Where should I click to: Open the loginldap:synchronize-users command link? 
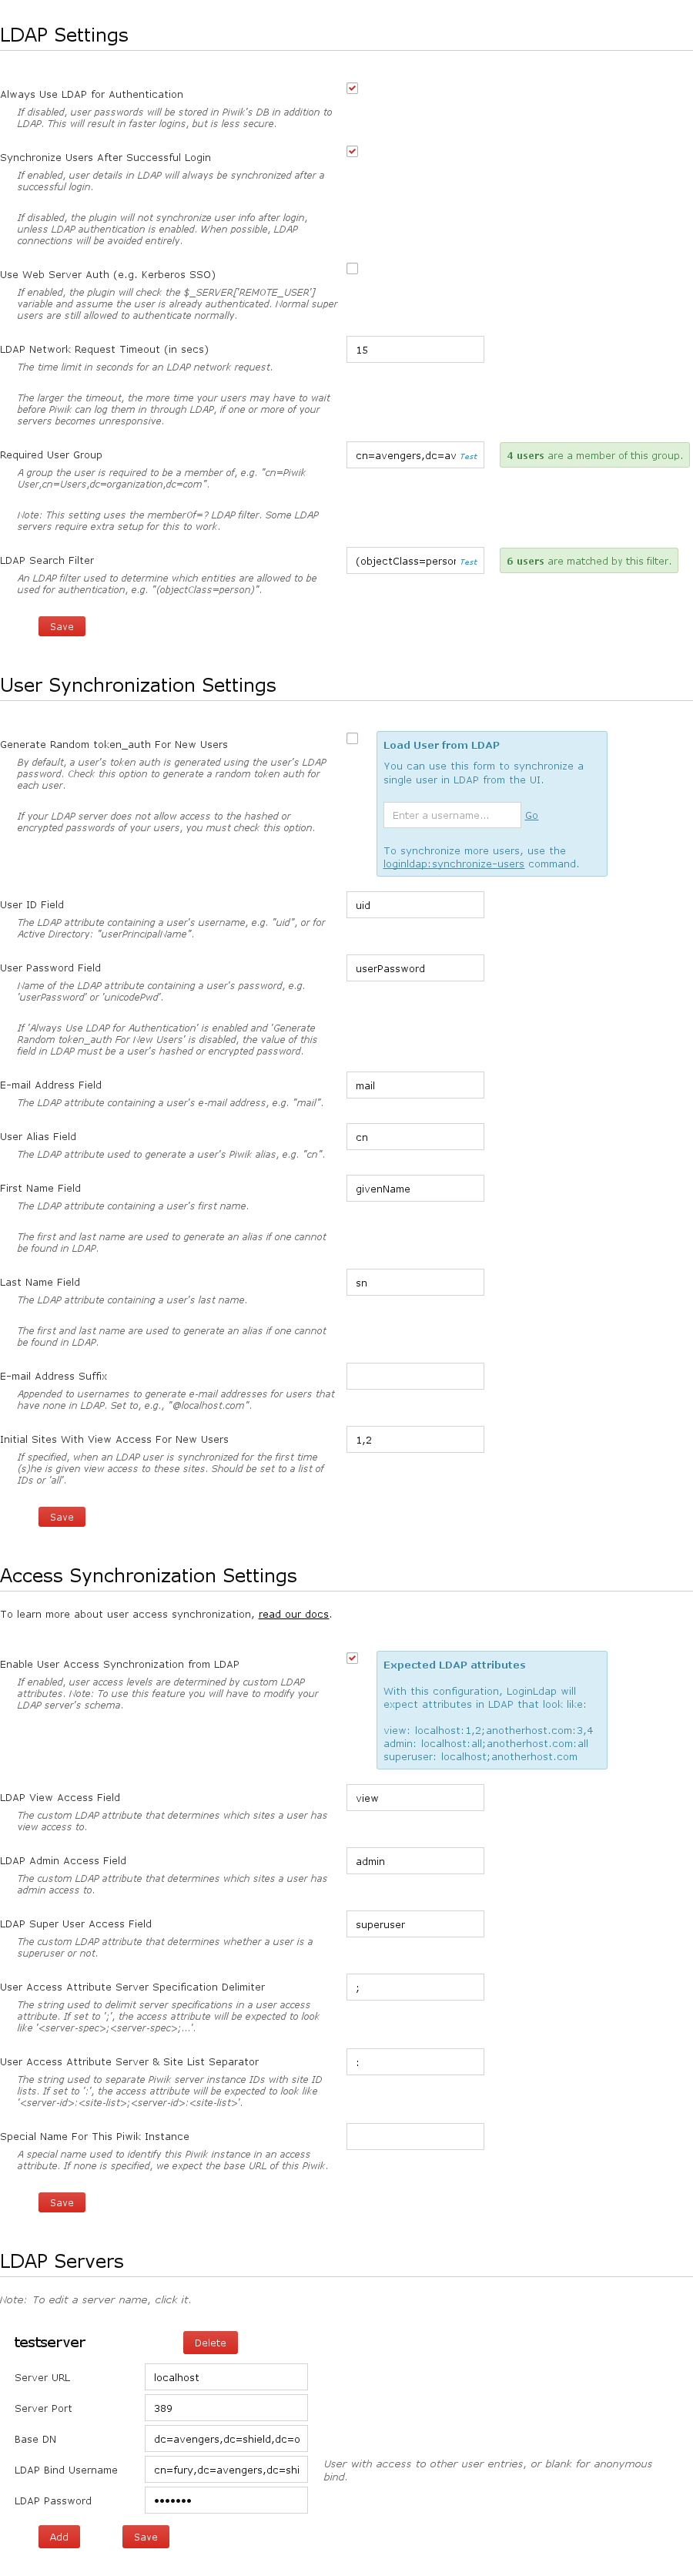pyautogui.click(x=453, y=864)
